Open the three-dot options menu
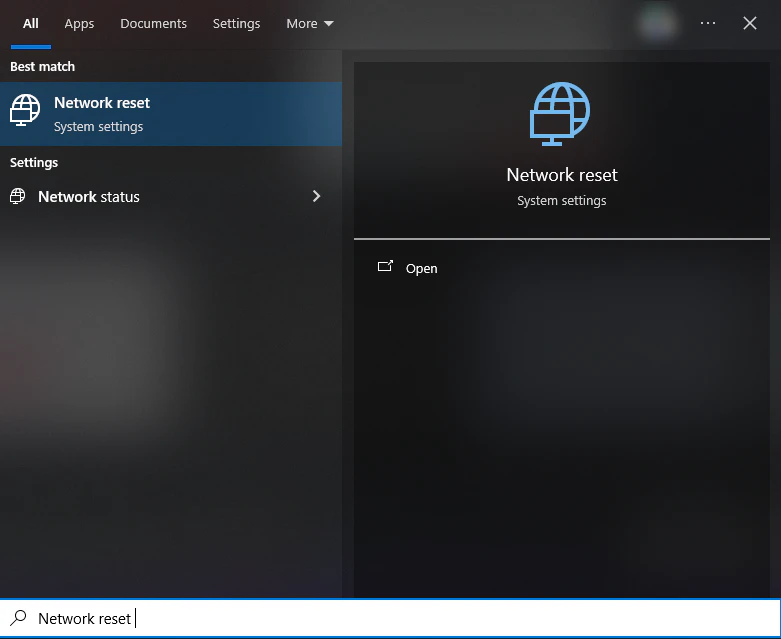This screenshot has width=781, height=639. (708, 23)
